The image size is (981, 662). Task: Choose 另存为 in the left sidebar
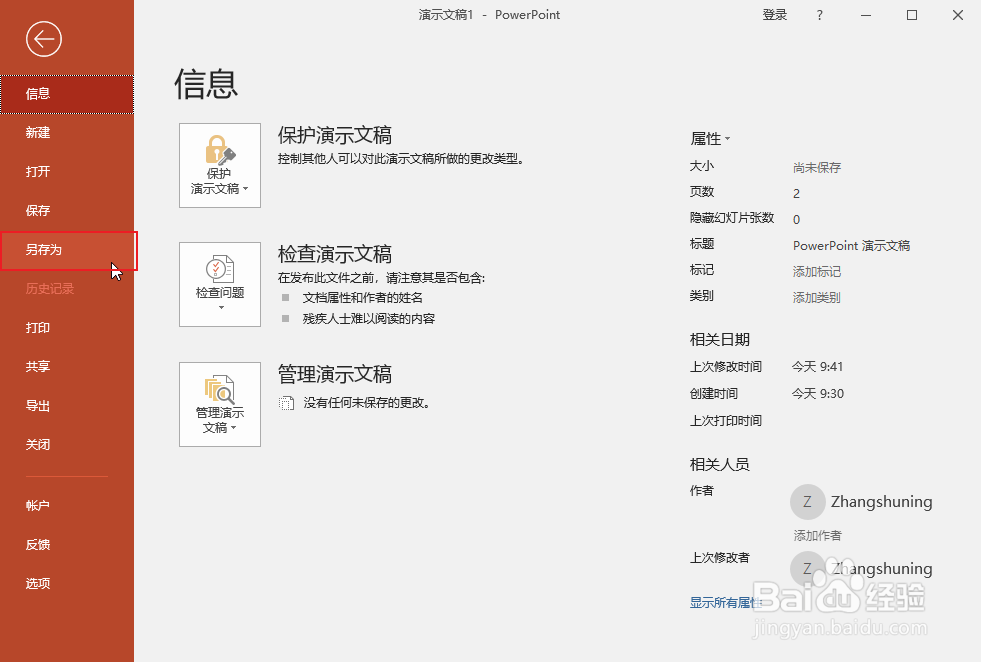tap(67, 250)
